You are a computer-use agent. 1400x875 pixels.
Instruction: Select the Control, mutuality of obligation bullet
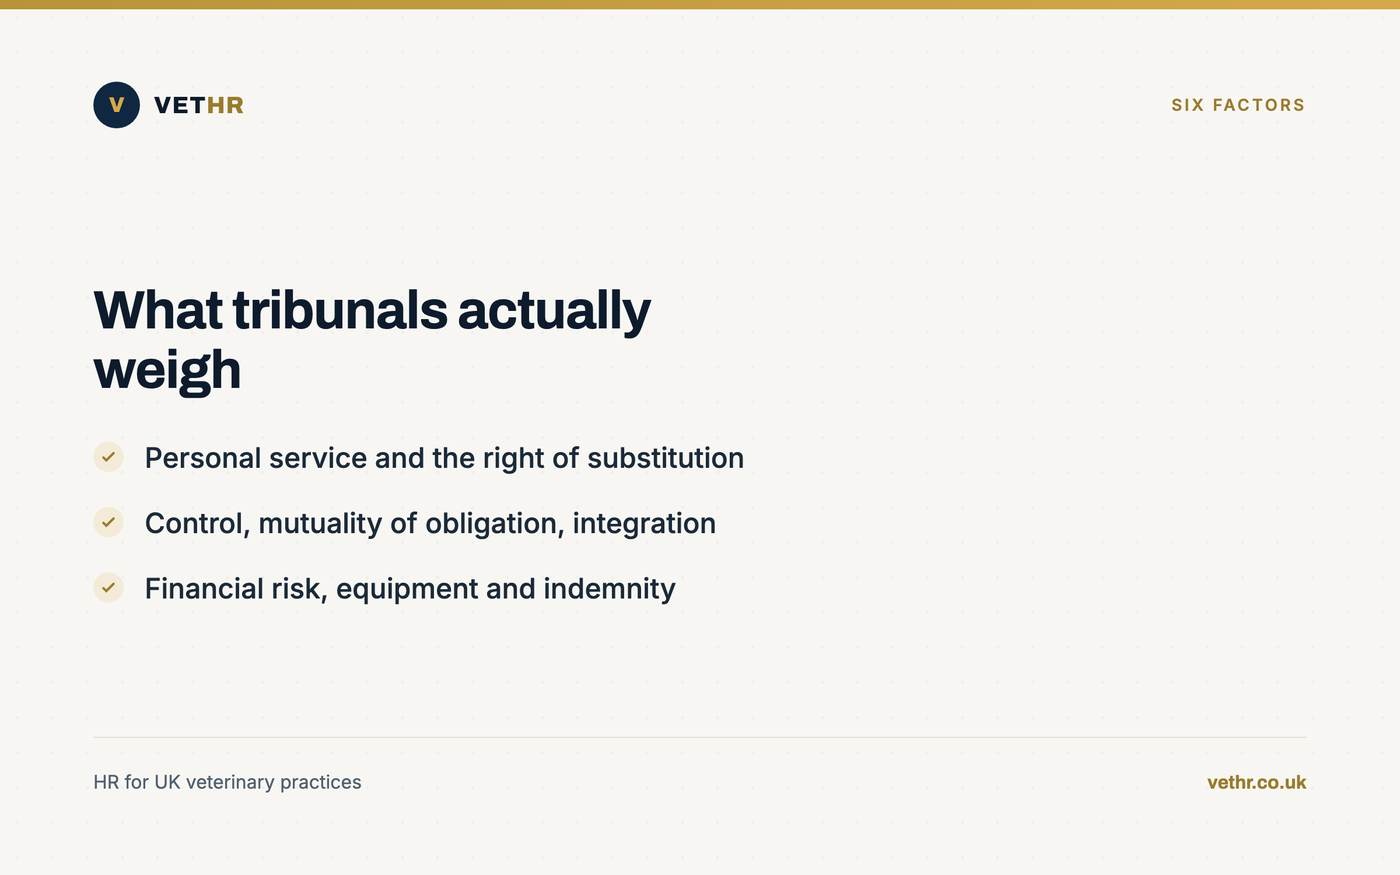[x=430, y=523]
